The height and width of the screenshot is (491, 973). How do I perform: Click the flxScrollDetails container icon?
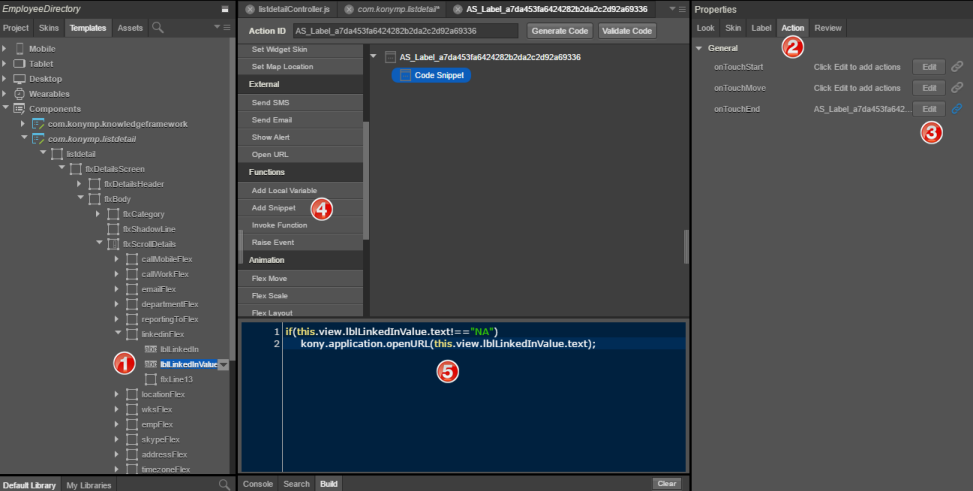pyautogui.click(x=113, y=244)
